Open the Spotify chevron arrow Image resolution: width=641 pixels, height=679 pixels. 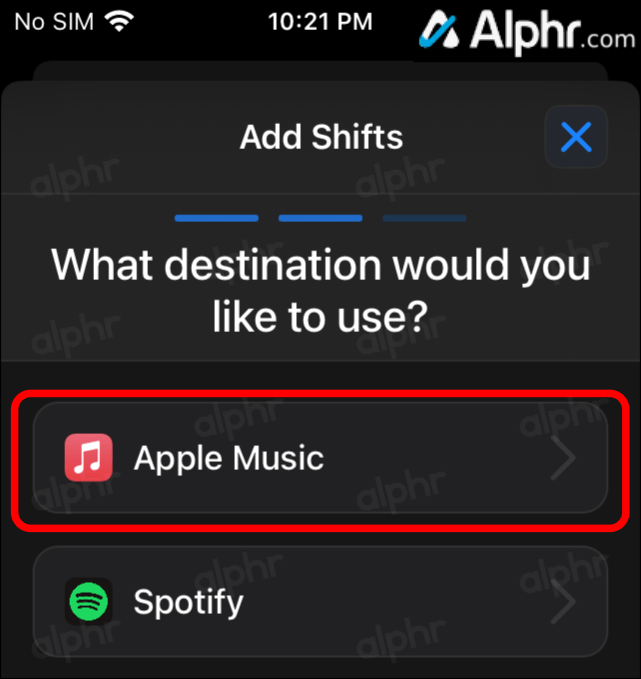pos(563,601)
